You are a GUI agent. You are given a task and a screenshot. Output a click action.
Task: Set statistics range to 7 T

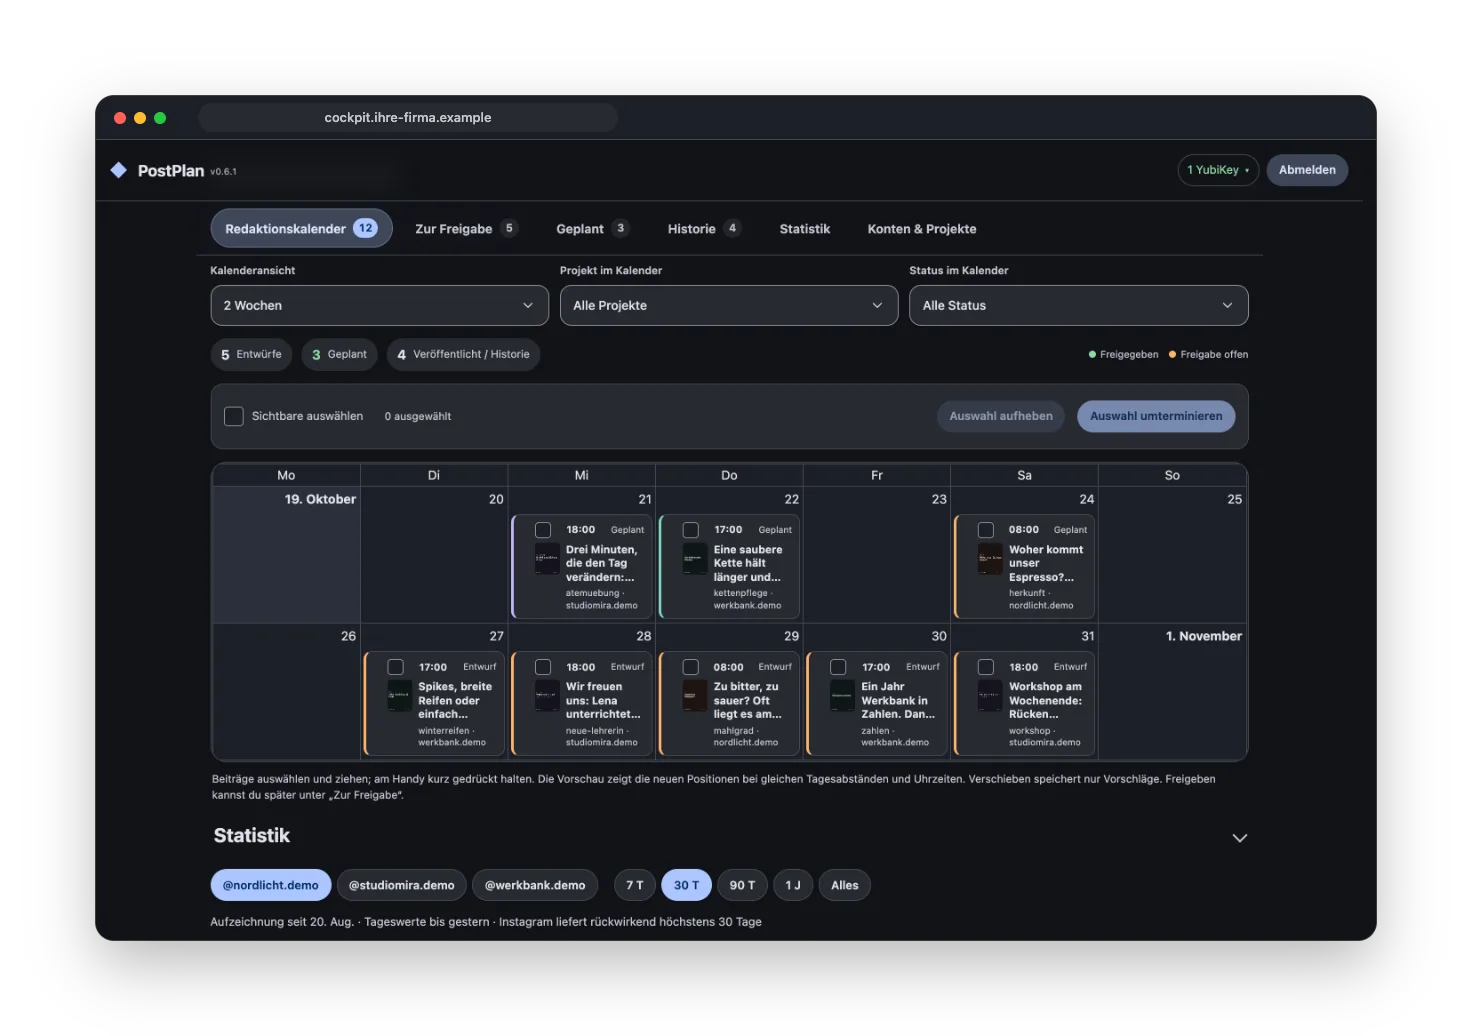[635, 885]
